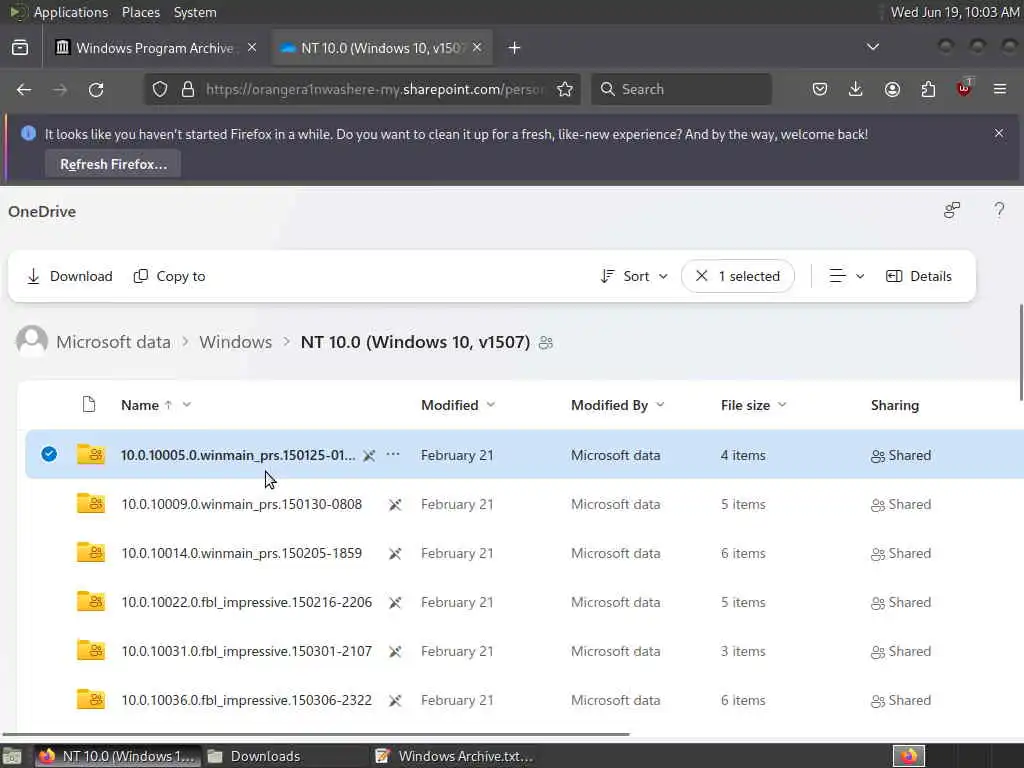This screenshot has width=1024, height=768.
Task: Expand the File size column dropdown
Action: [x=782, y=405]
